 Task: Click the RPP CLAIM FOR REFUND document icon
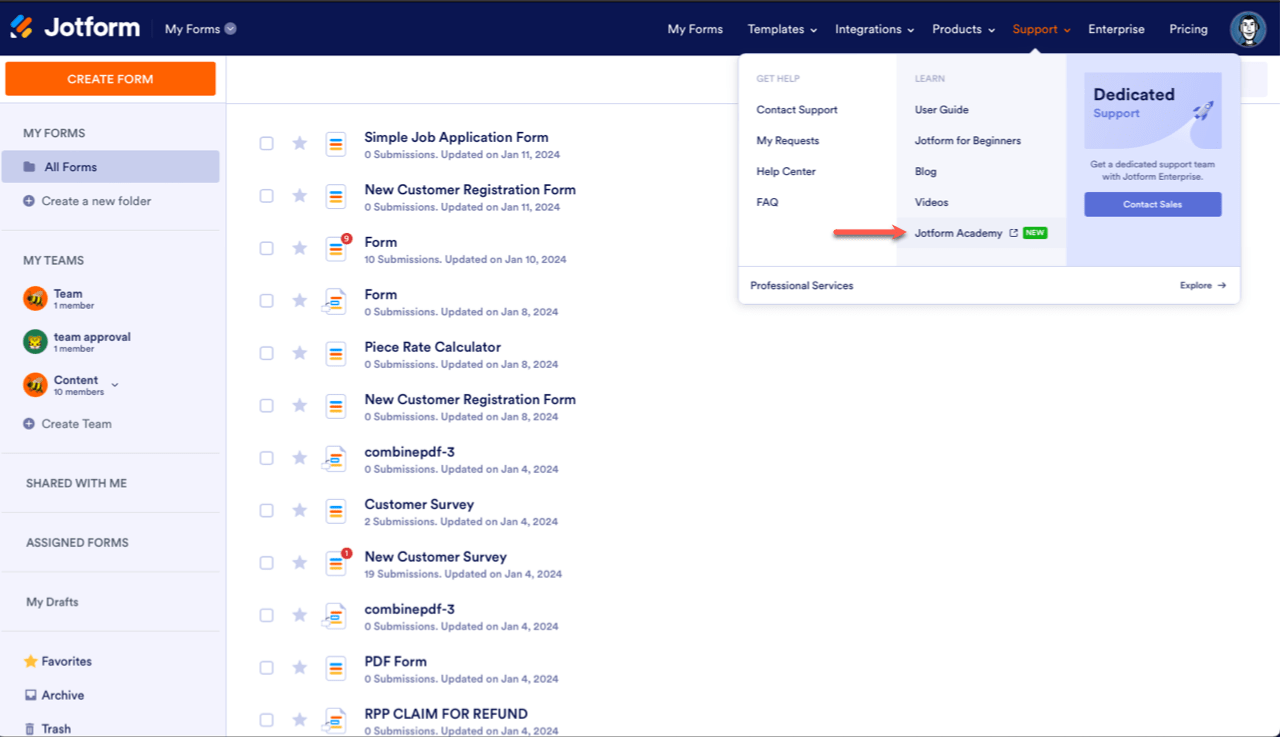[x=334, y=720]
